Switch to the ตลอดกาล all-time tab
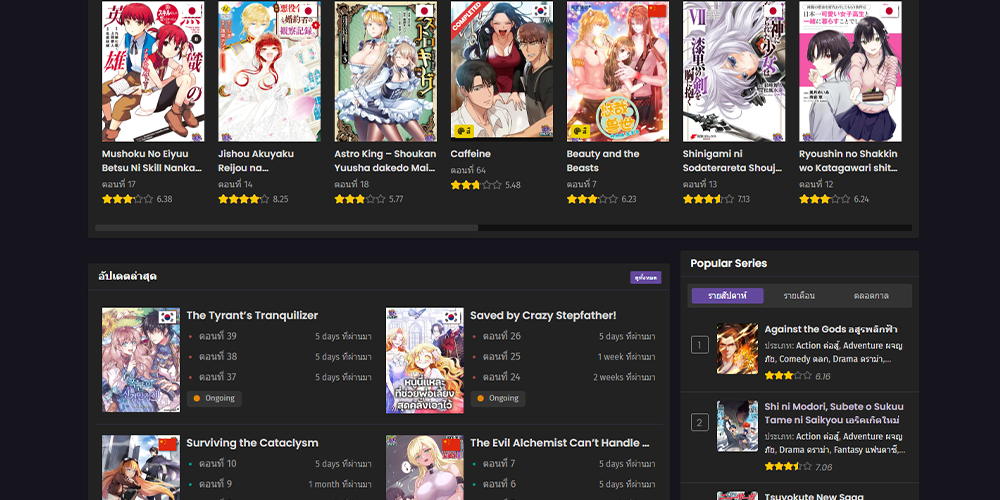This screenshot has width=1000, height=500. pos(871,296)
